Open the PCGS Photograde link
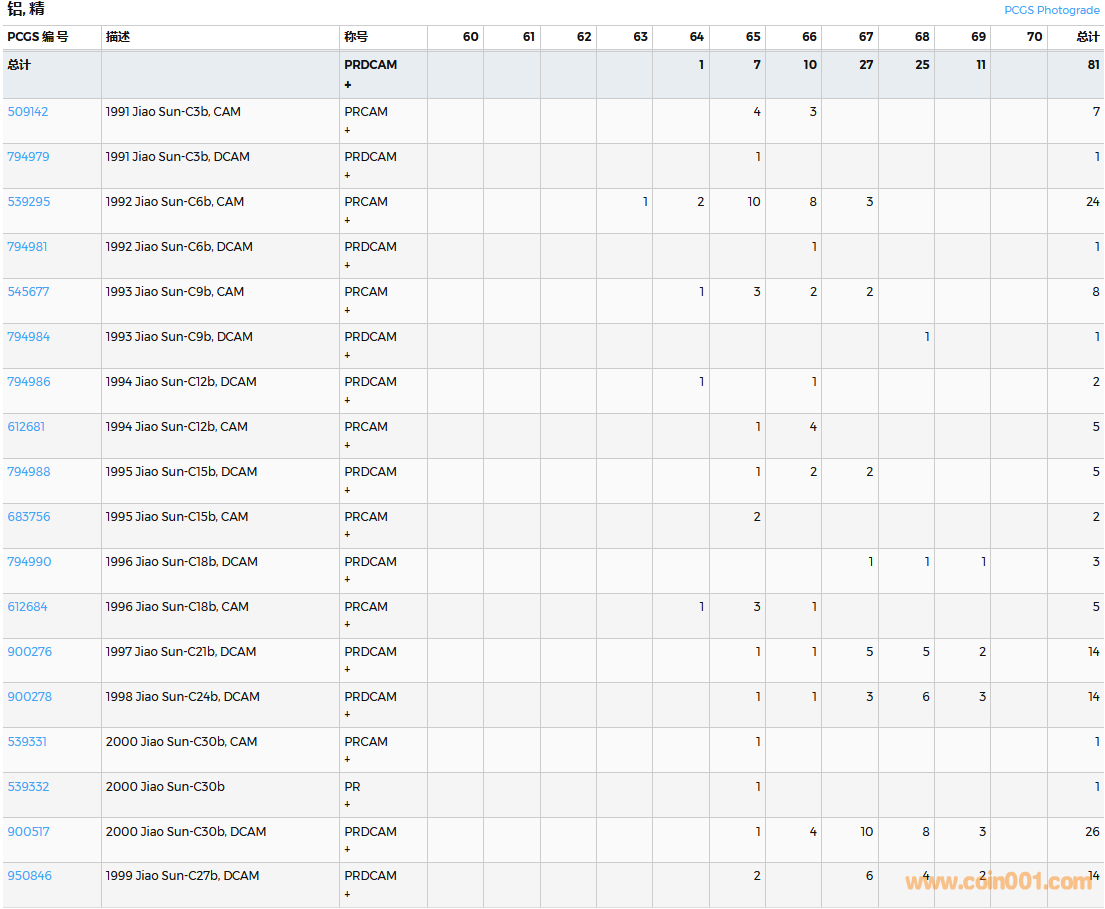 (1051, 10)
